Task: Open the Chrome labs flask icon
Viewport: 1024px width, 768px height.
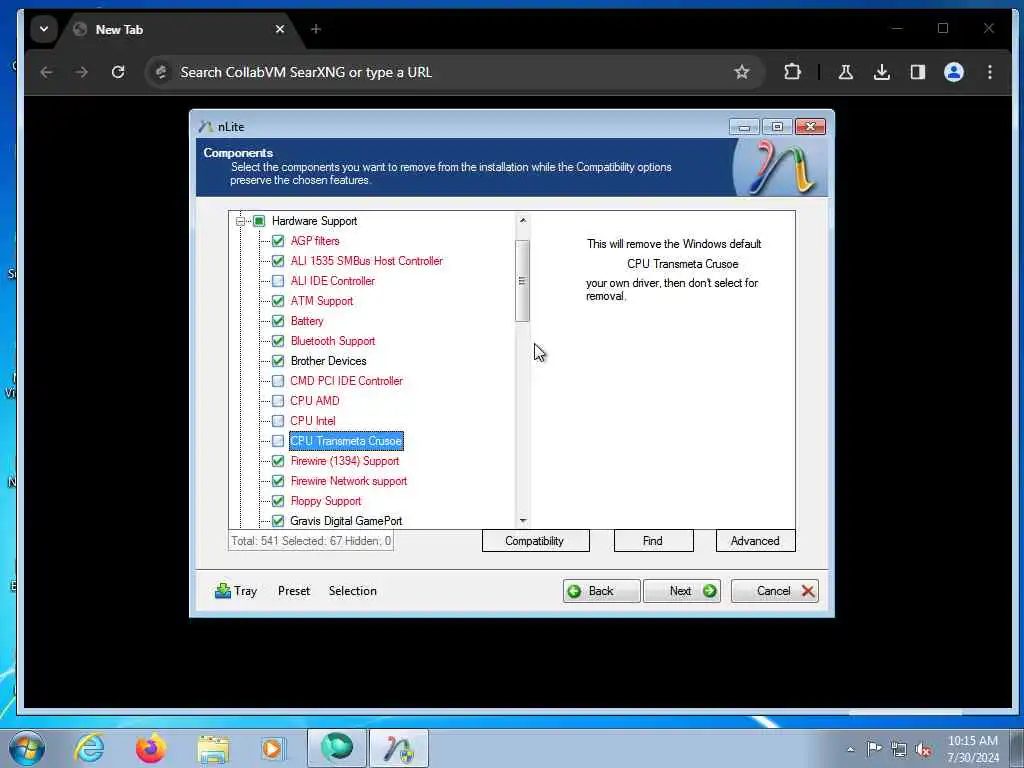Action: tap(846, 72)
